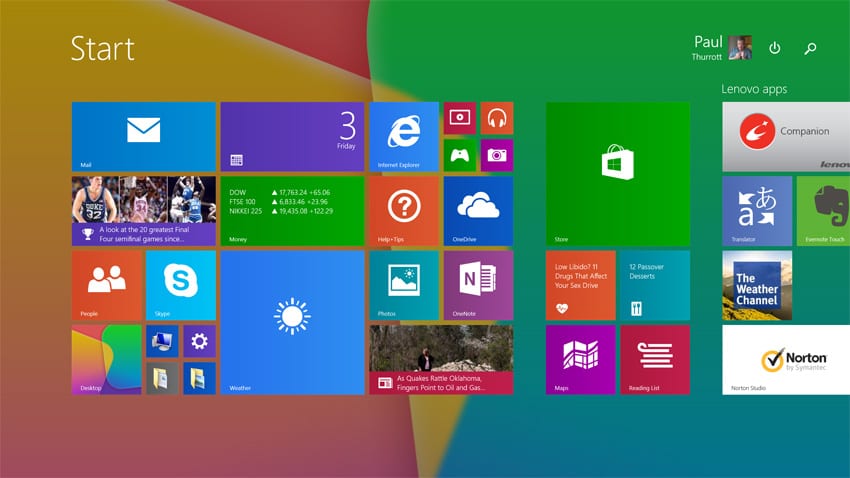Open the Desktop tile
Viewport: 850px width, 478px height.
click(106, 360)
